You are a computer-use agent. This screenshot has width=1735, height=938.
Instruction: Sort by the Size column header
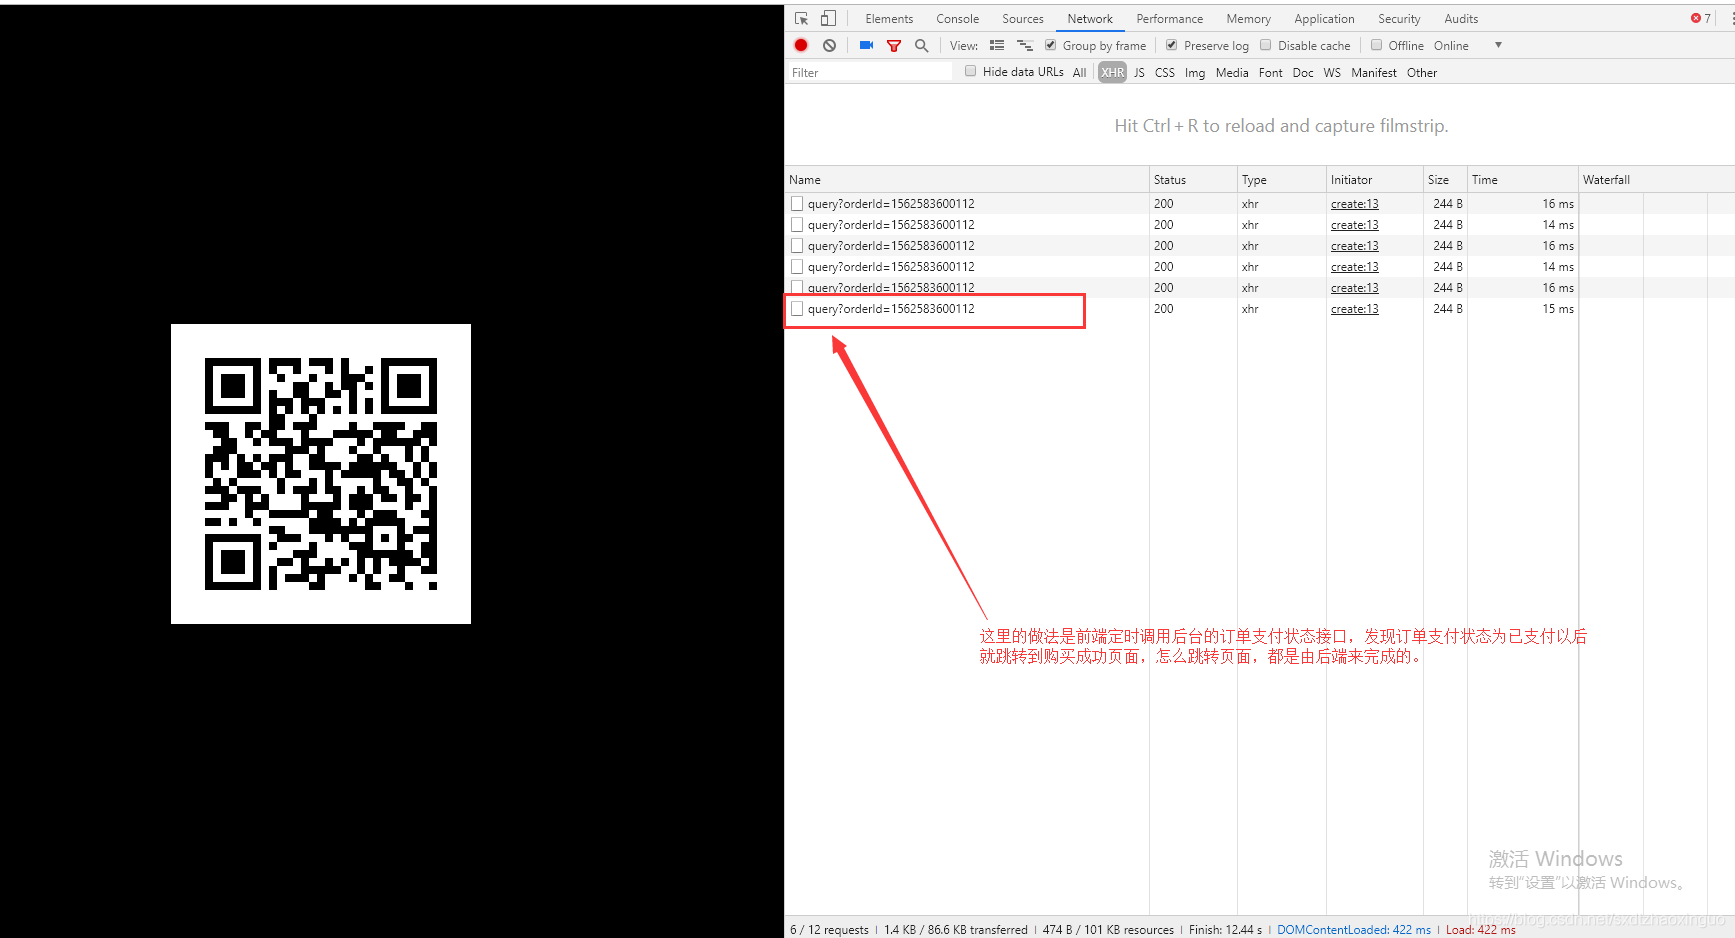[x=1445, y=180]
